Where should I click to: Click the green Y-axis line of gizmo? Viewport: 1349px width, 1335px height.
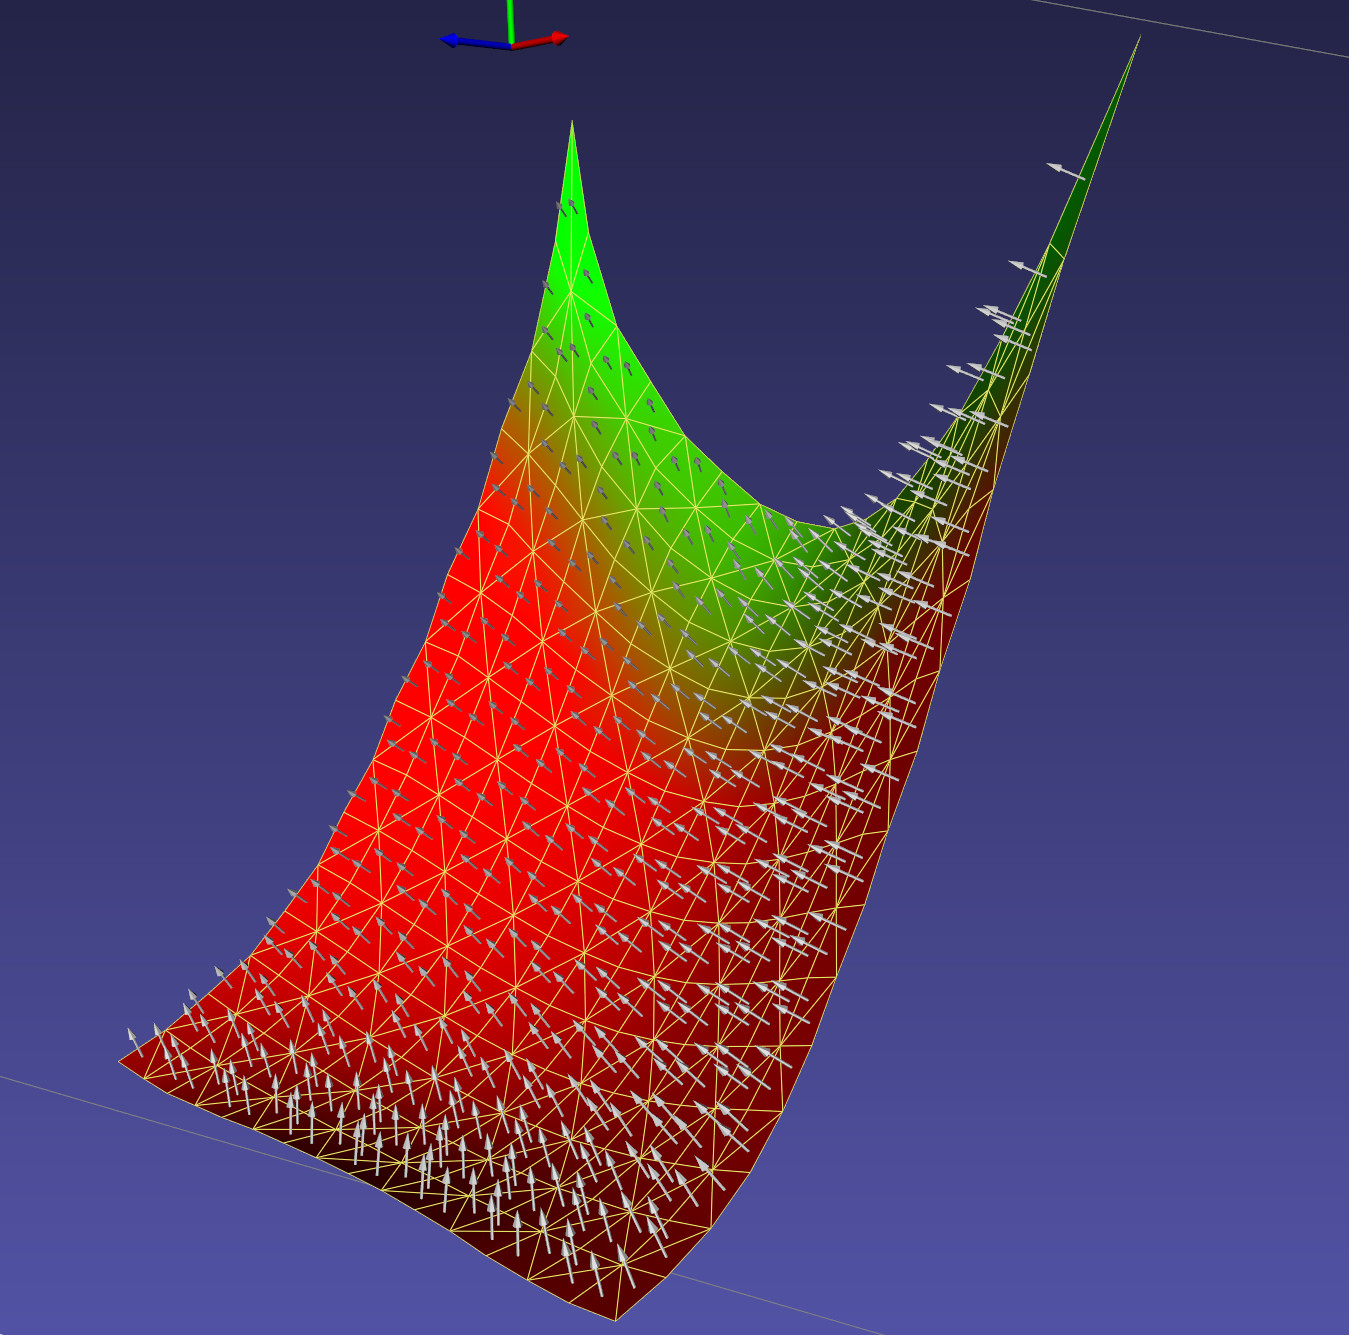pos(510,20)
